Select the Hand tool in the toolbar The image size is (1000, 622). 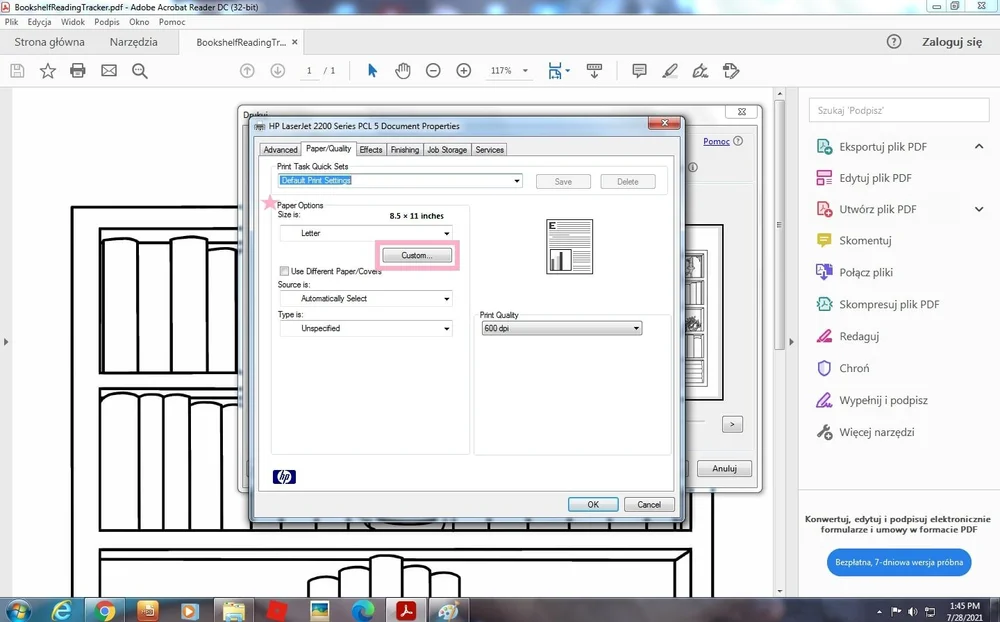click(x=402, y=71)
